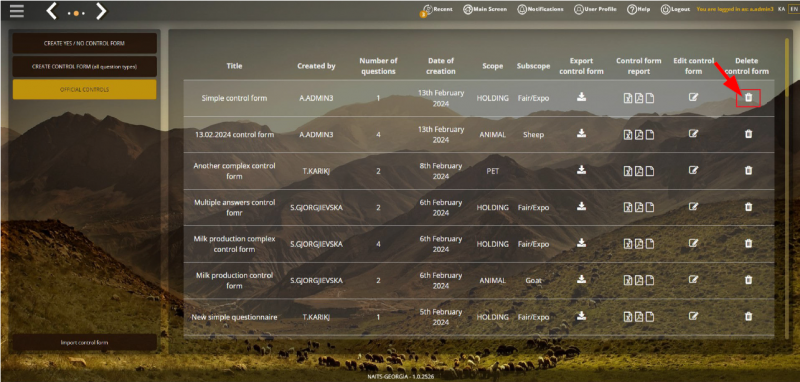Open the hamburger menu

coord(16,11)
